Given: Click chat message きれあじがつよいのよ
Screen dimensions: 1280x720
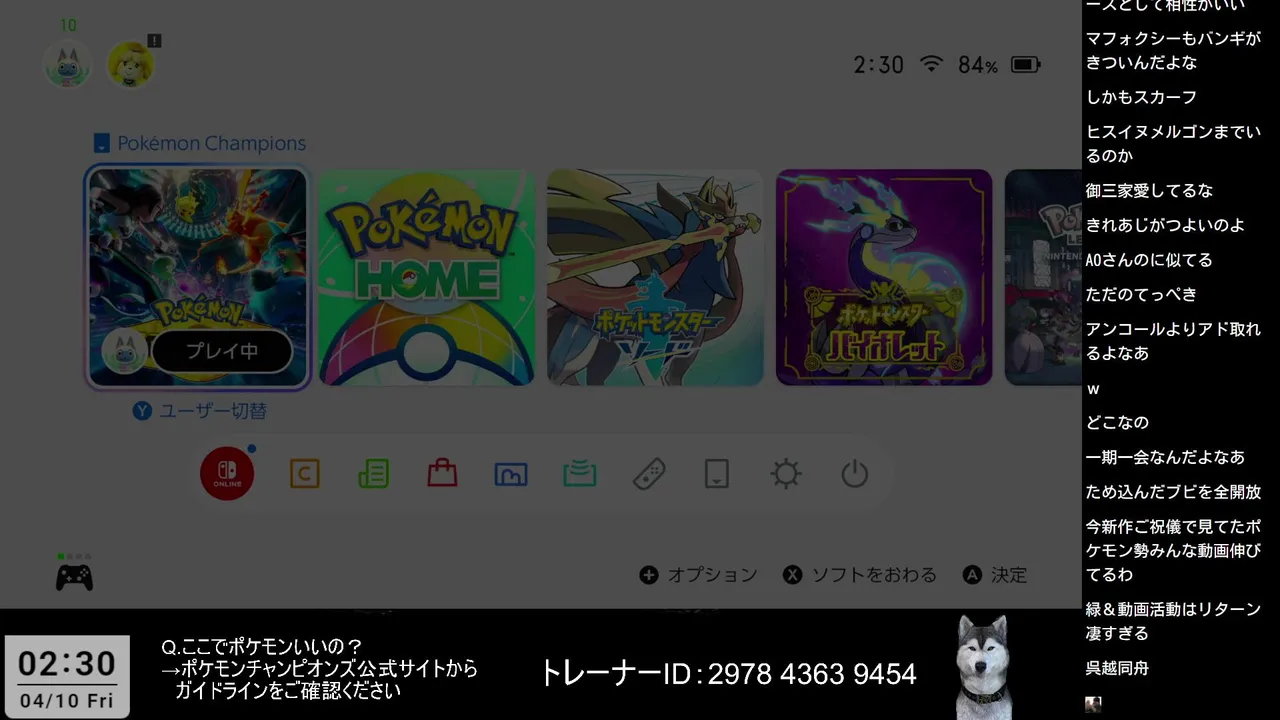Looking at the screenshot, I should pyautogui.click(x=1165, y=225).
